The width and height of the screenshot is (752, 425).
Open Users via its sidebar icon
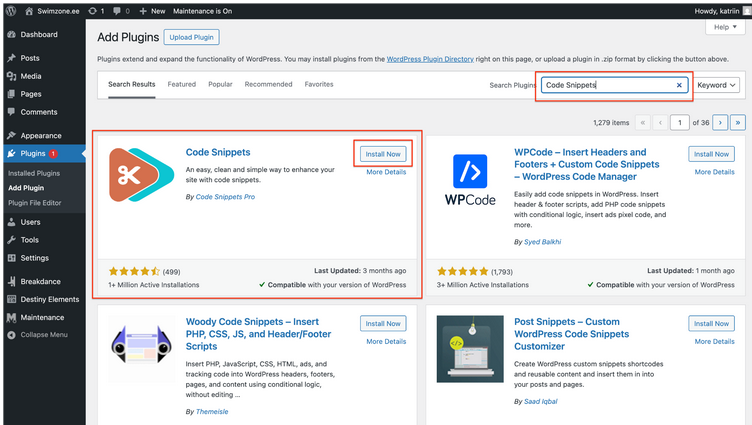[12, 222]
